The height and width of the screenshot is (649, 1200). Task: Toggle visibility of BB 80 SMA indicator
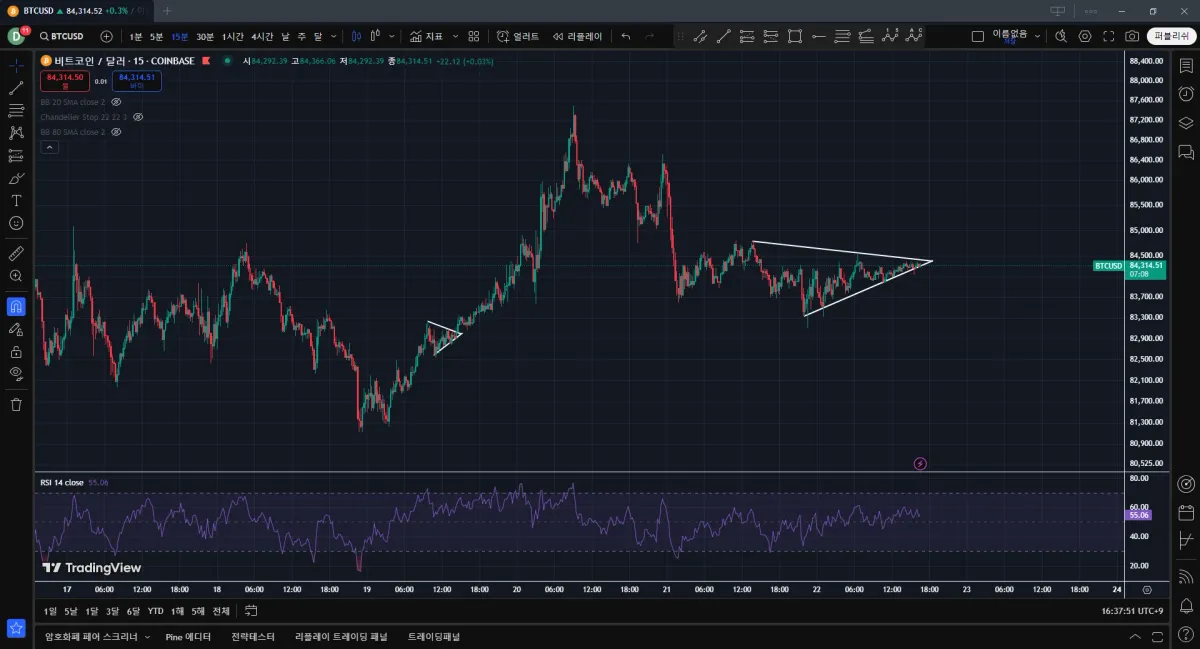[x=116, y=132]
